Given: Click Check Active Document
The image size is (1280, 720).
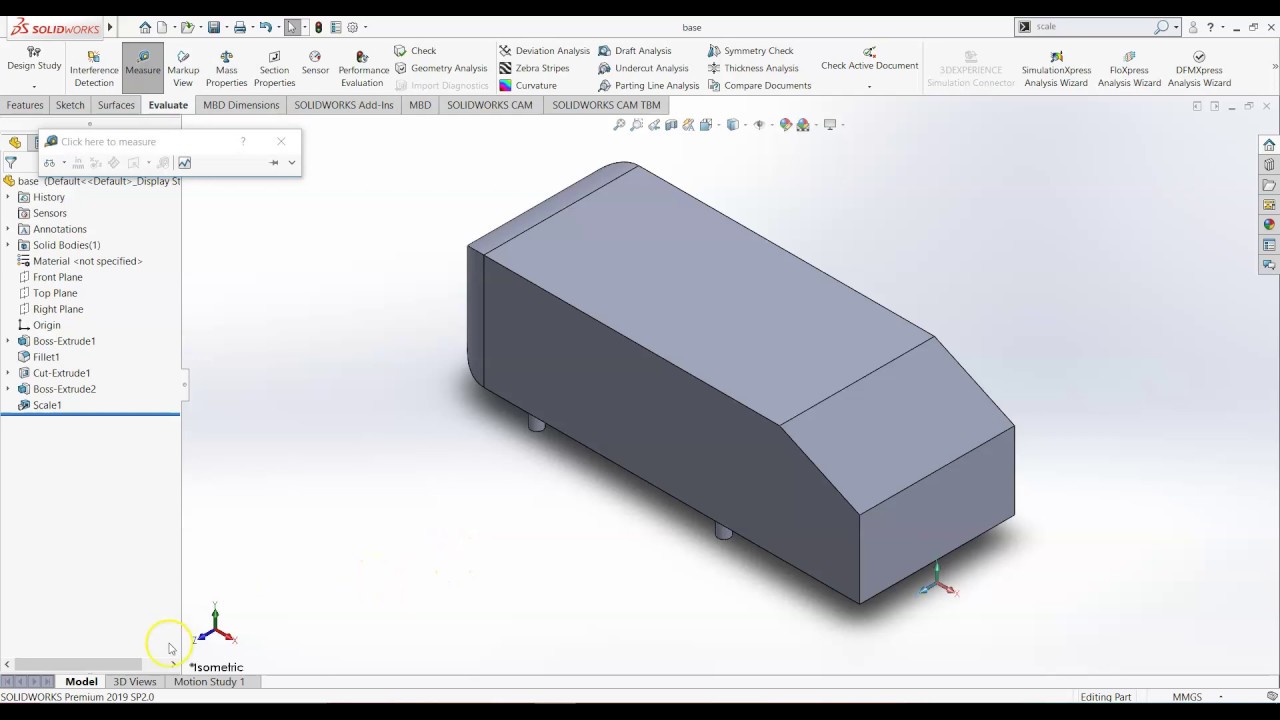Looking at the screenshot, I should pos(869,59).
